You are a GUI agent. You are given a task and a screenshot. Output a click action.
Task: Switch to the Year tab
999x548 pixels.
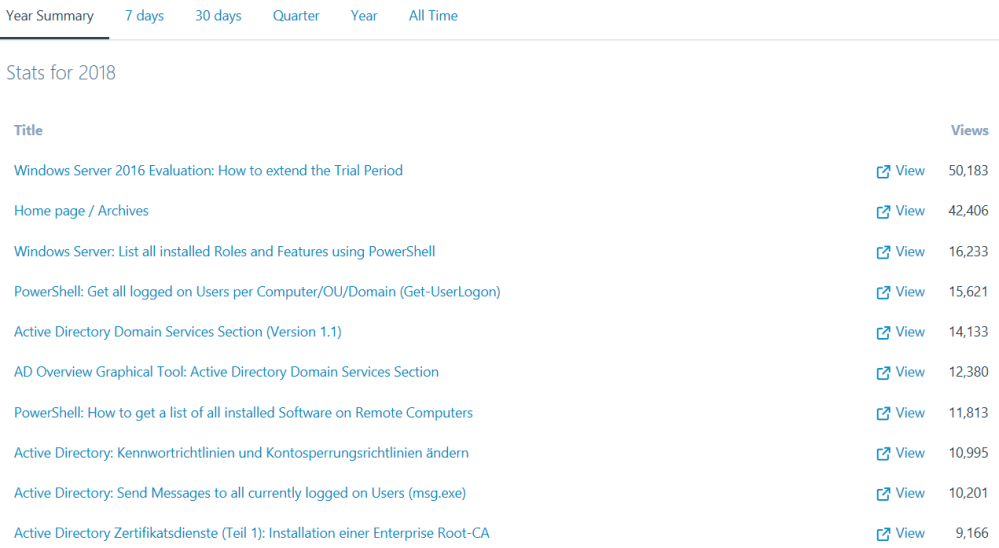(364, 16)
